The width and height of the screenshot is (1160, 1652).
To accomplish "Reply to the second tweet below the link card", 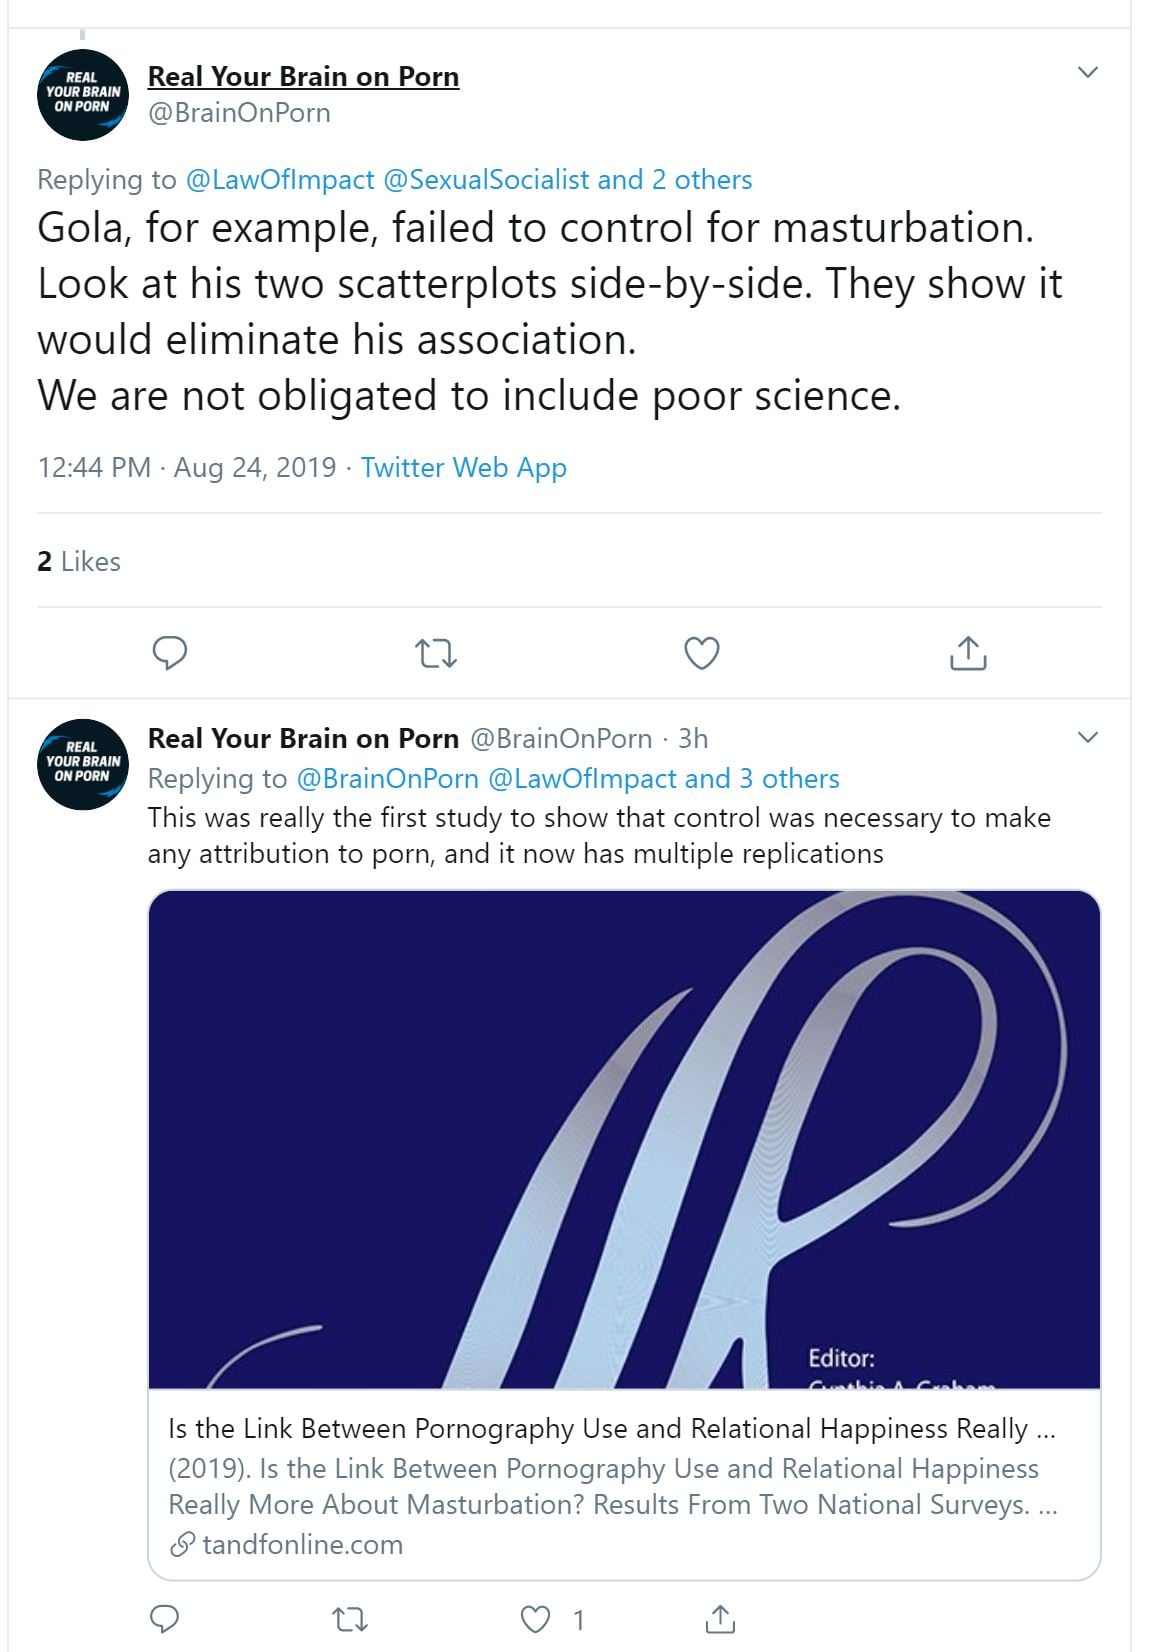I will point(164,1619).
